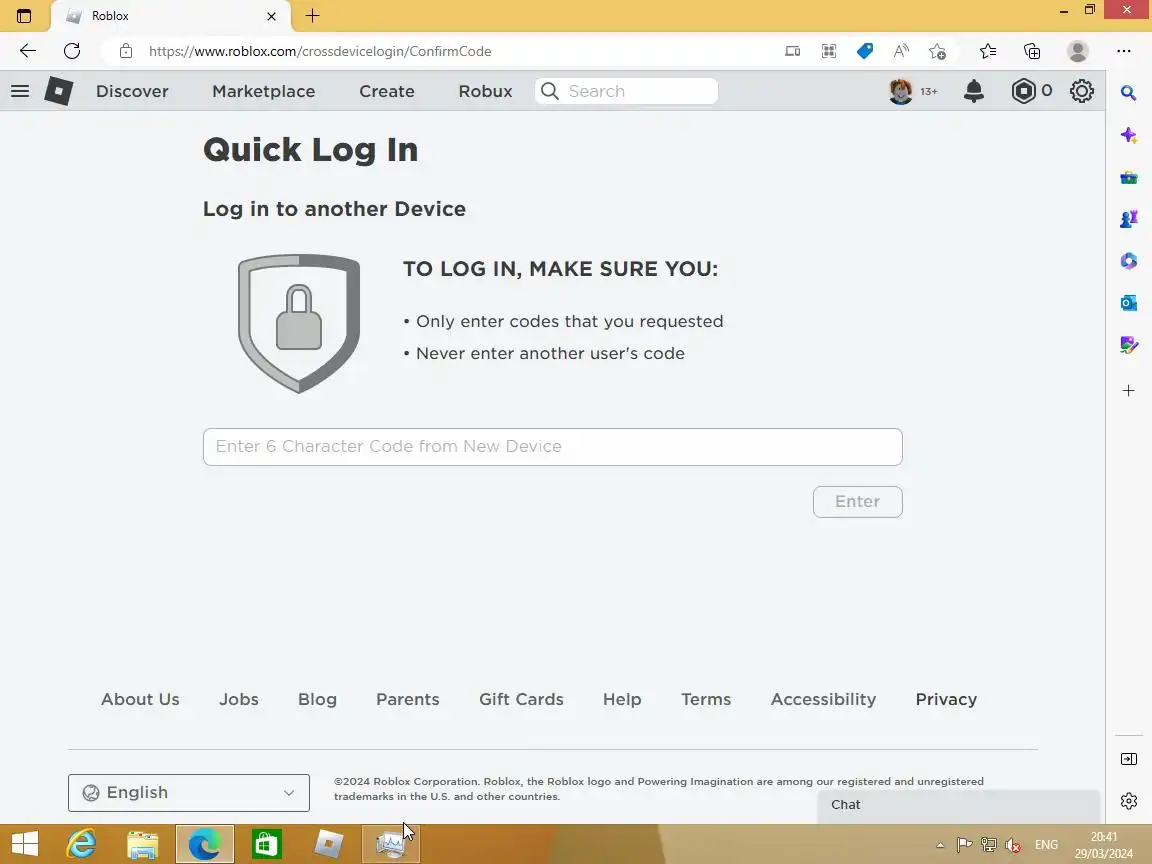
Task: Open the Robux page from navbar
Action: [486, 91]
